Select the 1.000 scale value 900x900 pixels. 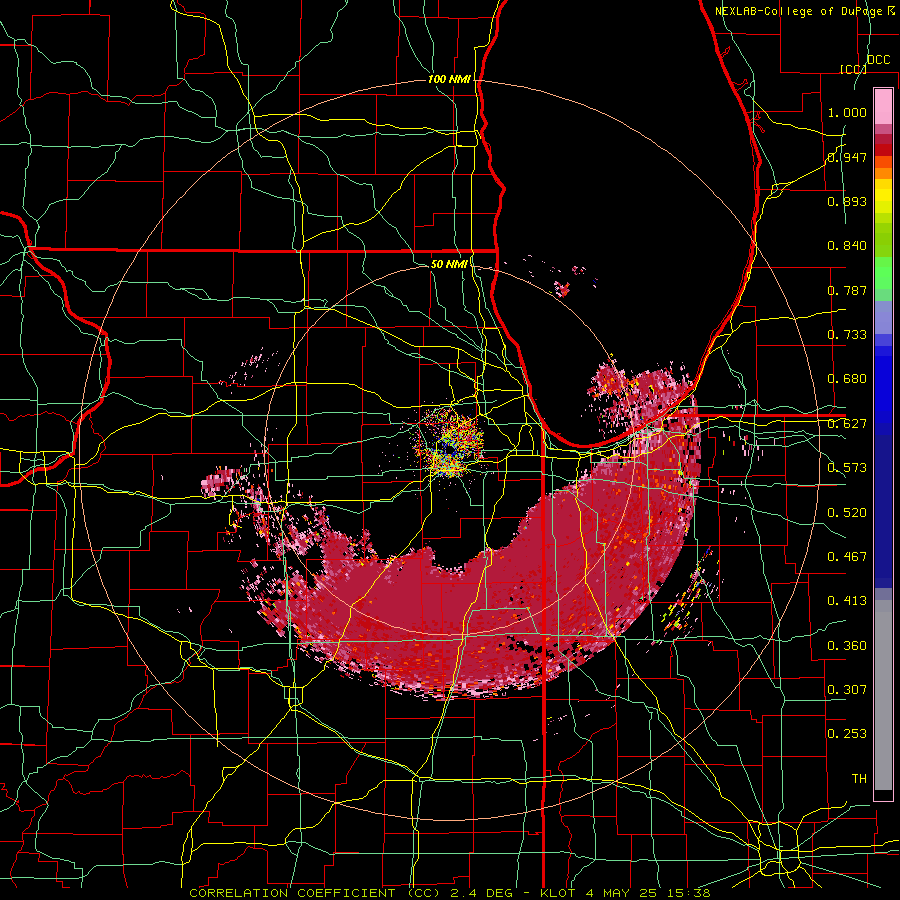point(847,112)
